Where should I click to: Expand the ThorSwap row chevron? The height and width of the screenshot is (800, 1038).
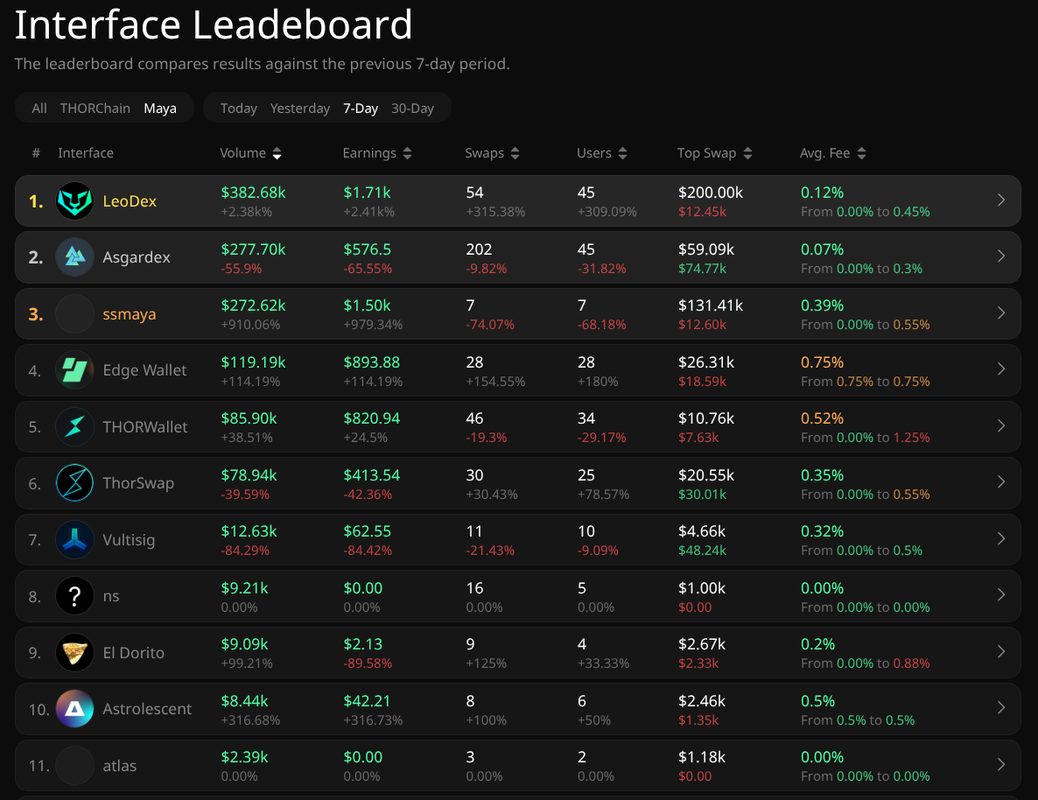tap(1001, 482)
